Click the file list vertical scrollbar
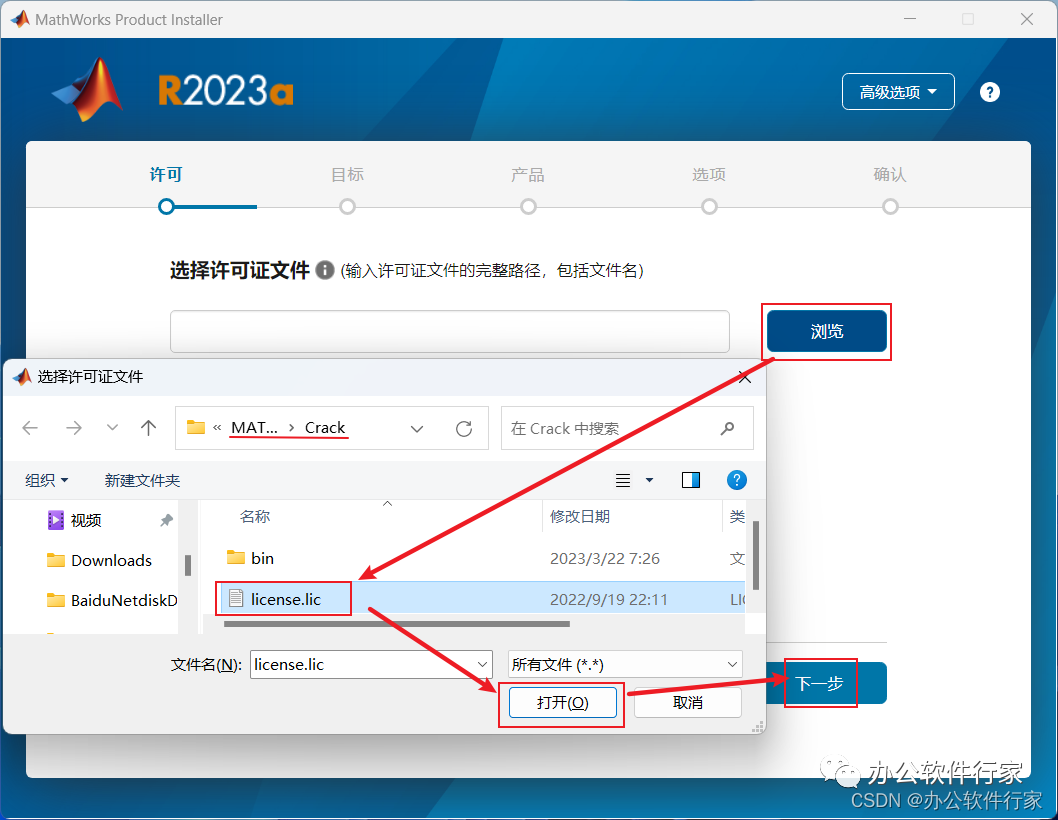The width and height of the screenshot is (1058, 820). click(x=756, y=555)
